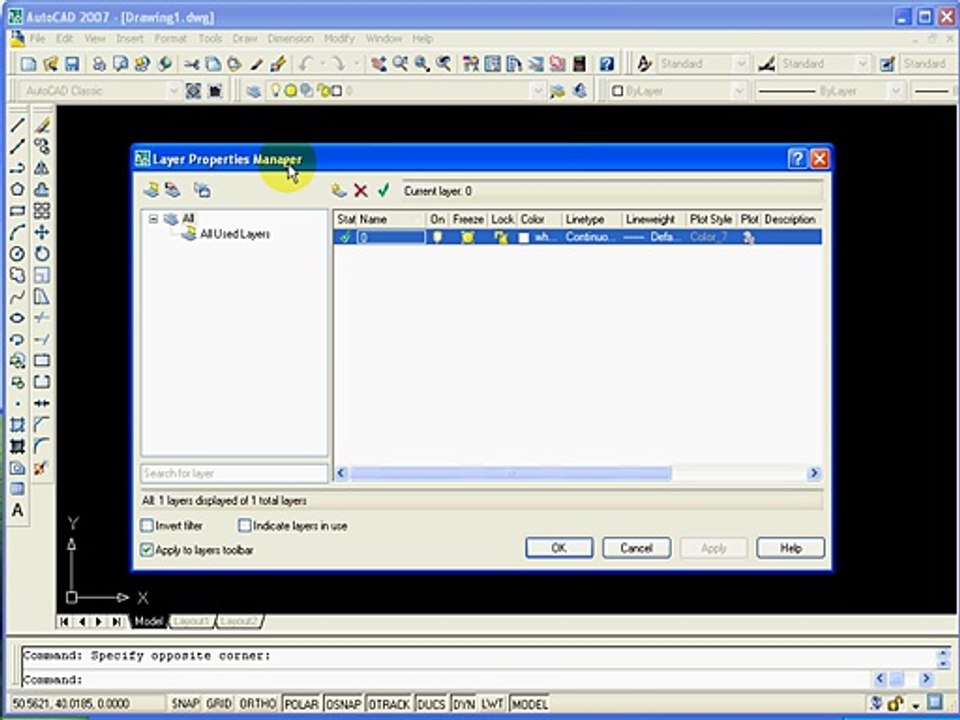The image size is (960, 720).
Task: Open the Format menu
Action: pos(170,38)
